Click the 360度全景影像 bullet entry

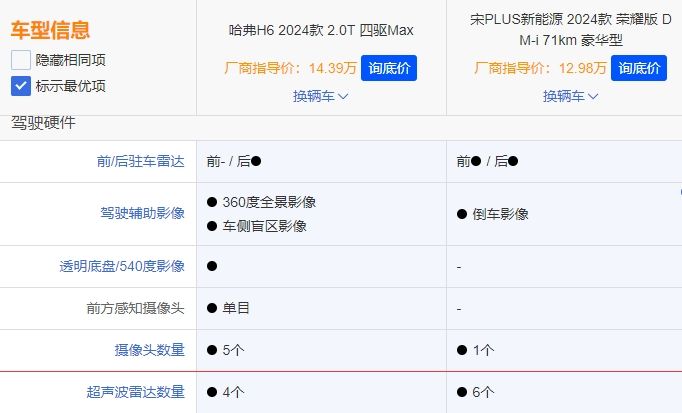tap(262, 202)
